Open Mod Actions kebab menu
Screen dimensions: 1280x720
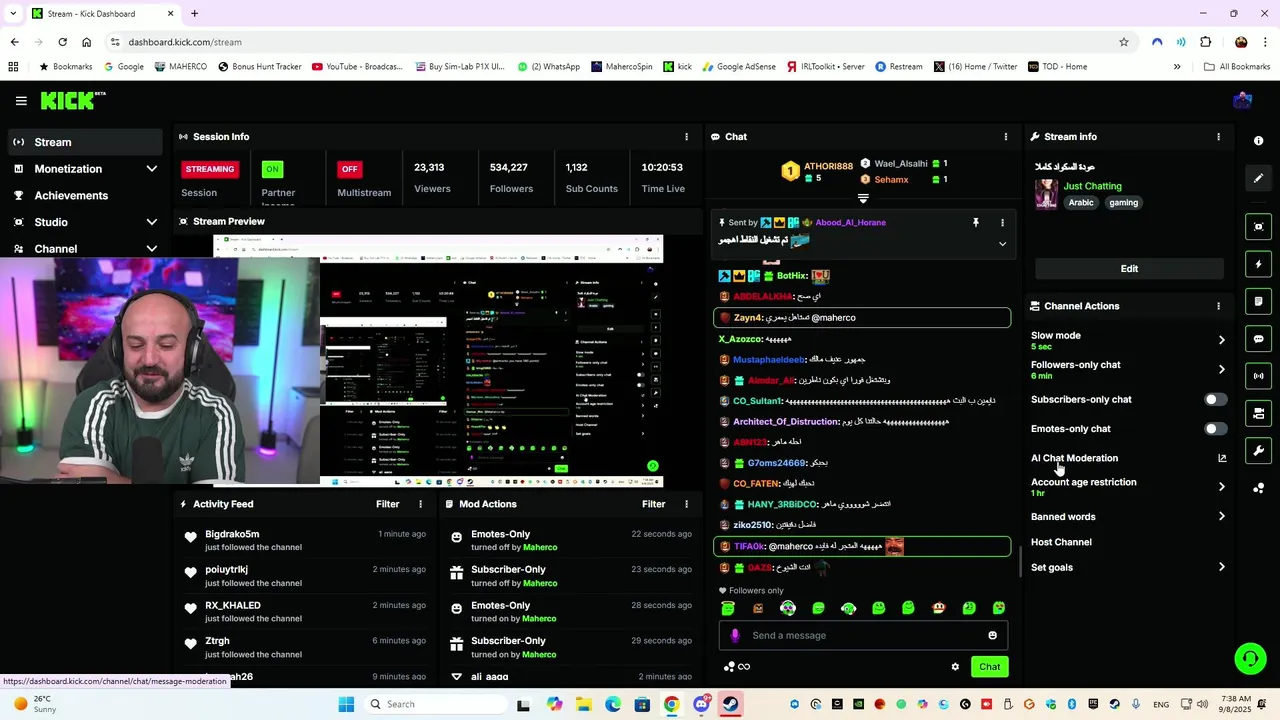686,505
